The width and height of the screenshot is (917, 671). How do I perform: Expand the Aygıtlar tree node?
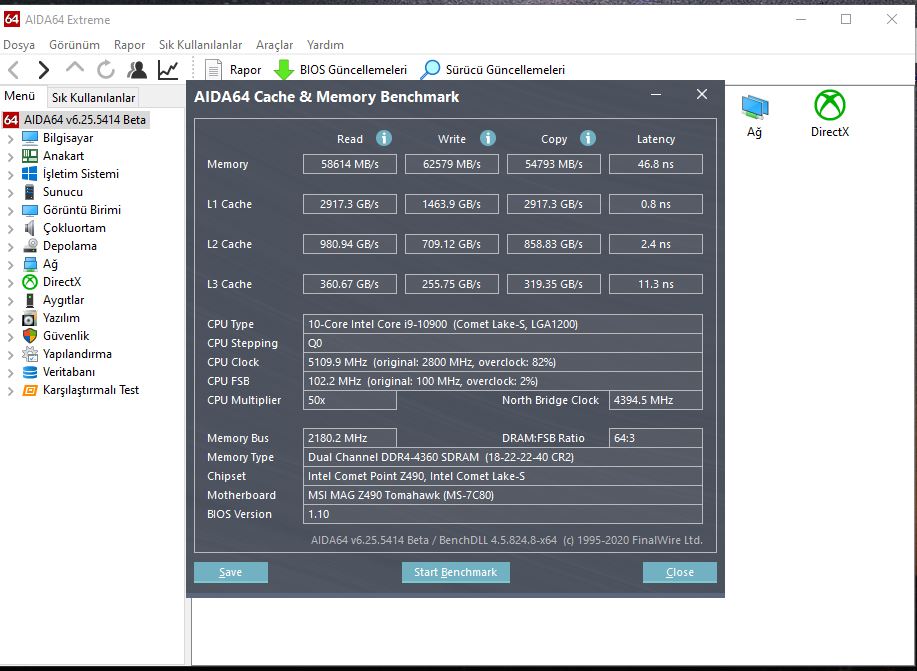11,301
